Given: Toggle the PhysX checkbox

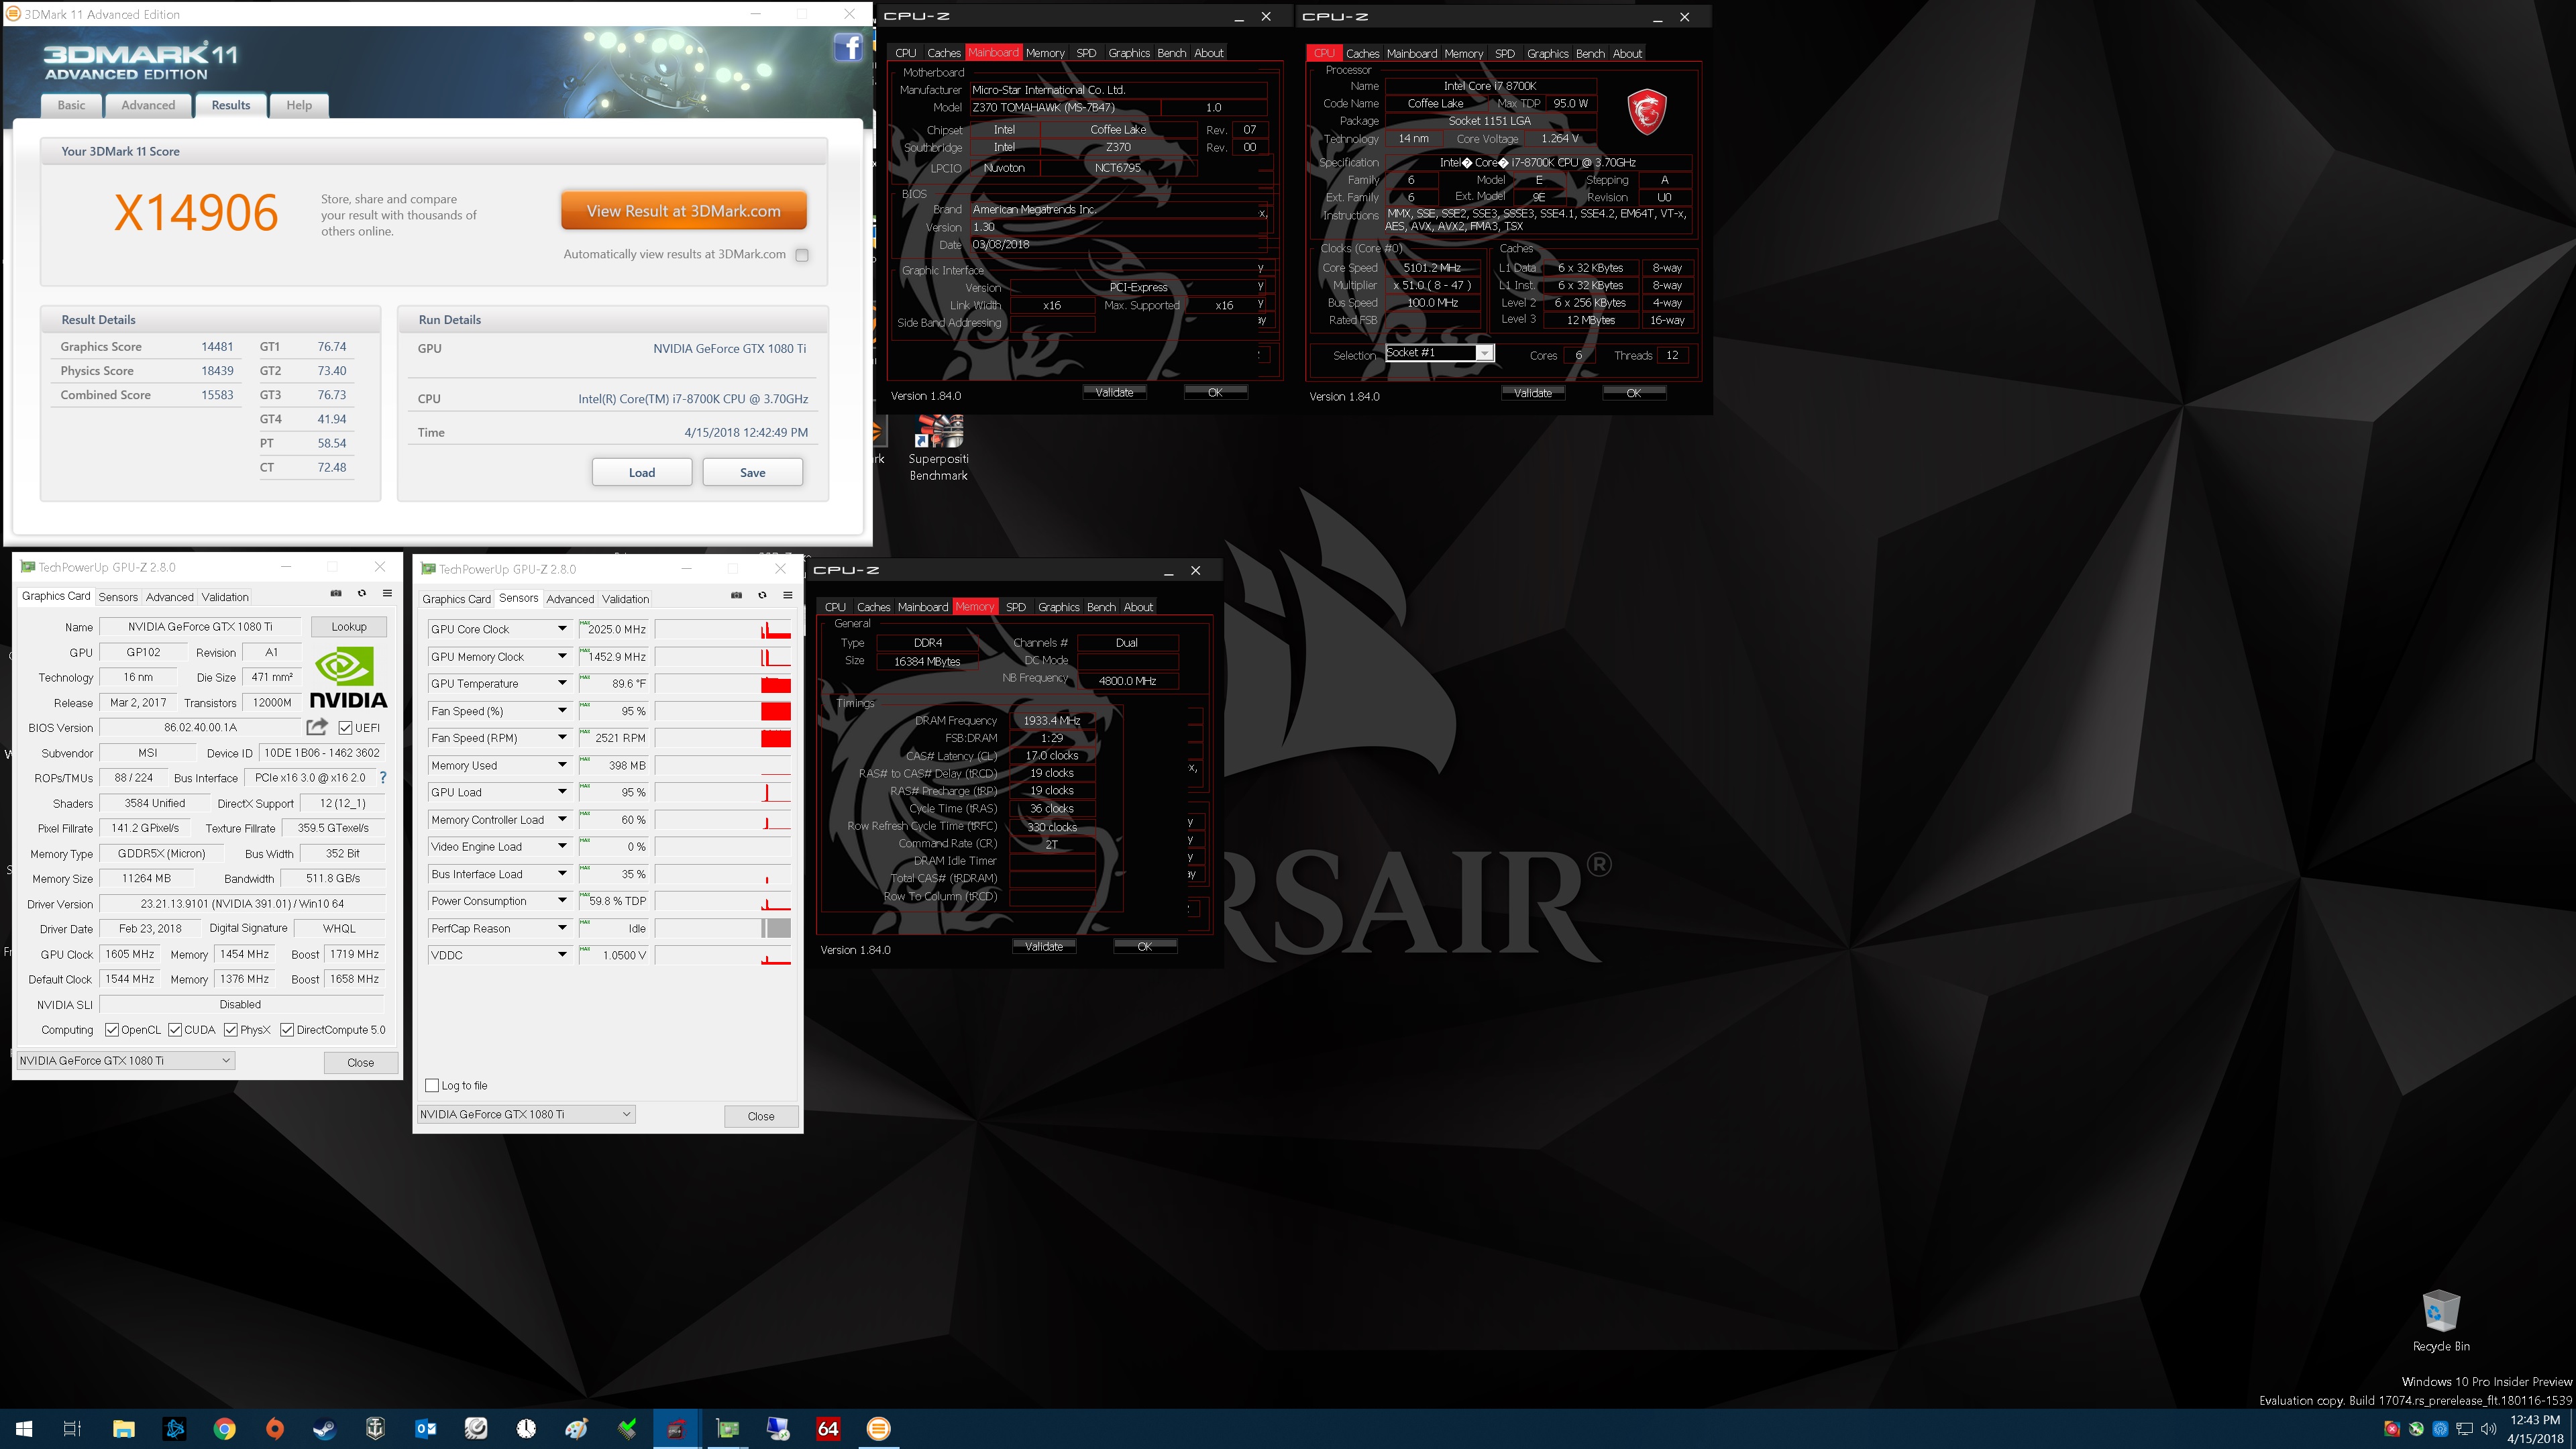Looking at the screenshot, I should (x=231, y=1030).
